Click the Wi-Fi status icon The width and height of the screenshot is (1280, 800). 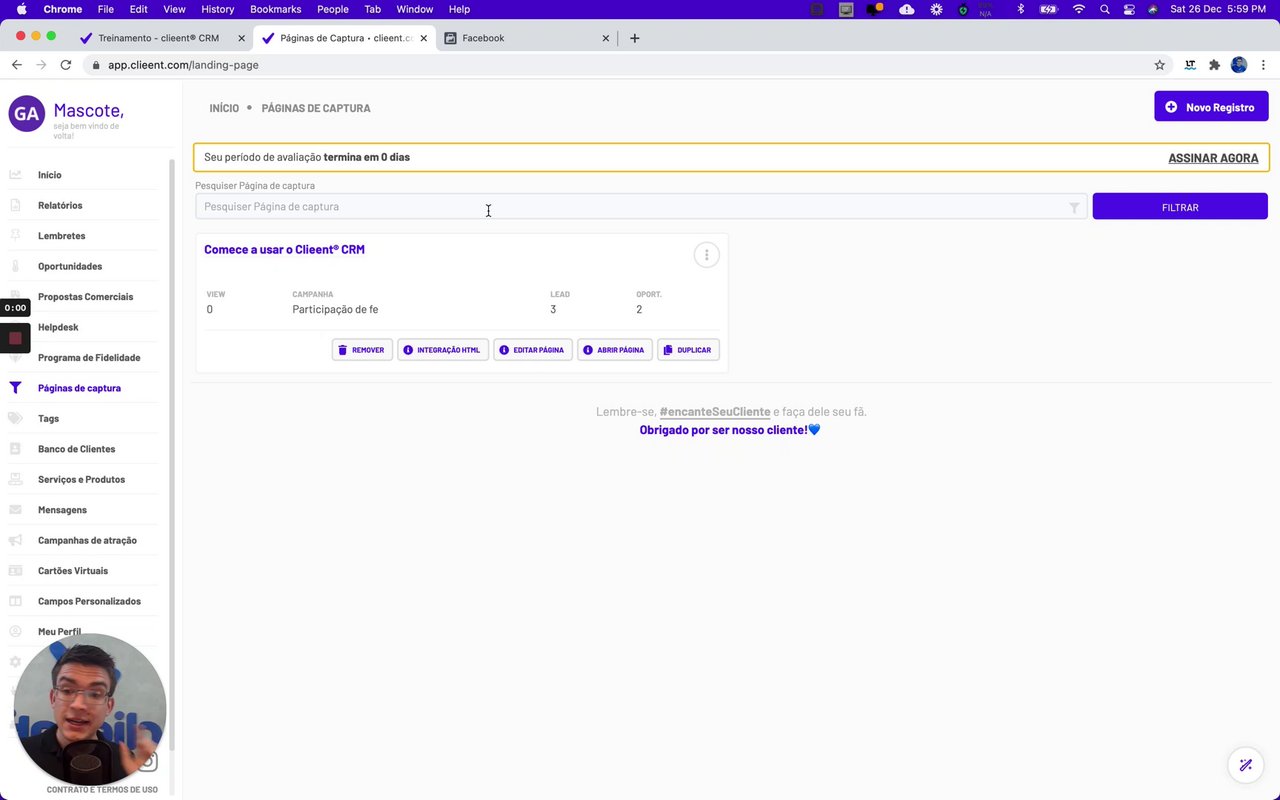point(1078,9)
